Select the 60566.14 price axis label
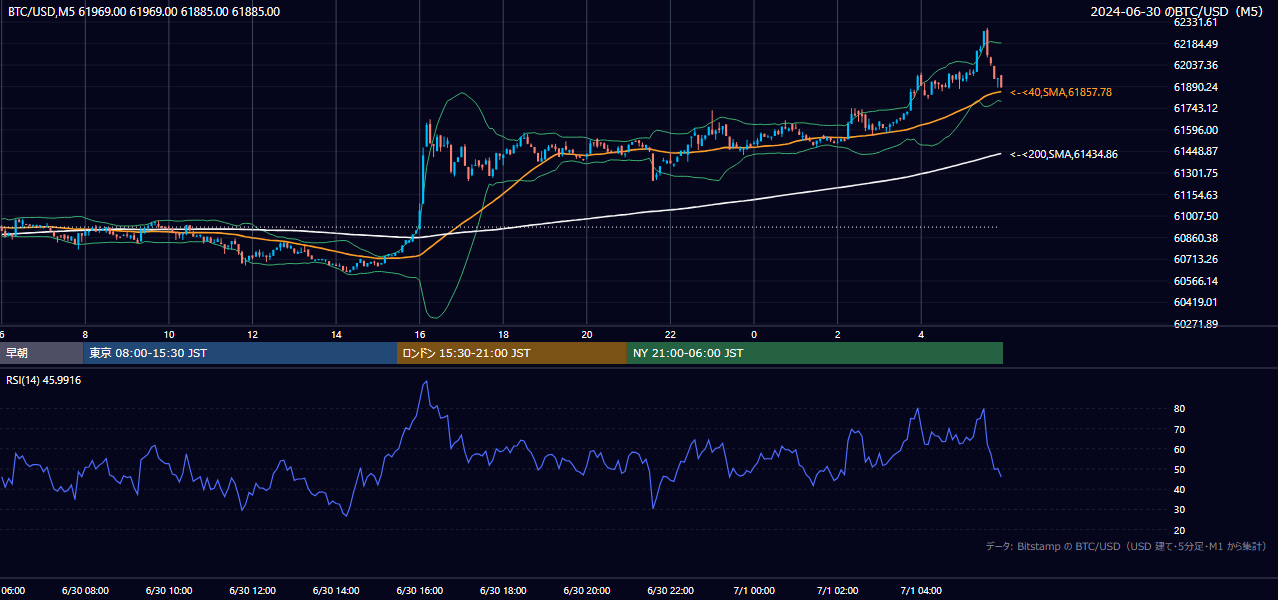 pos(1195,281)
